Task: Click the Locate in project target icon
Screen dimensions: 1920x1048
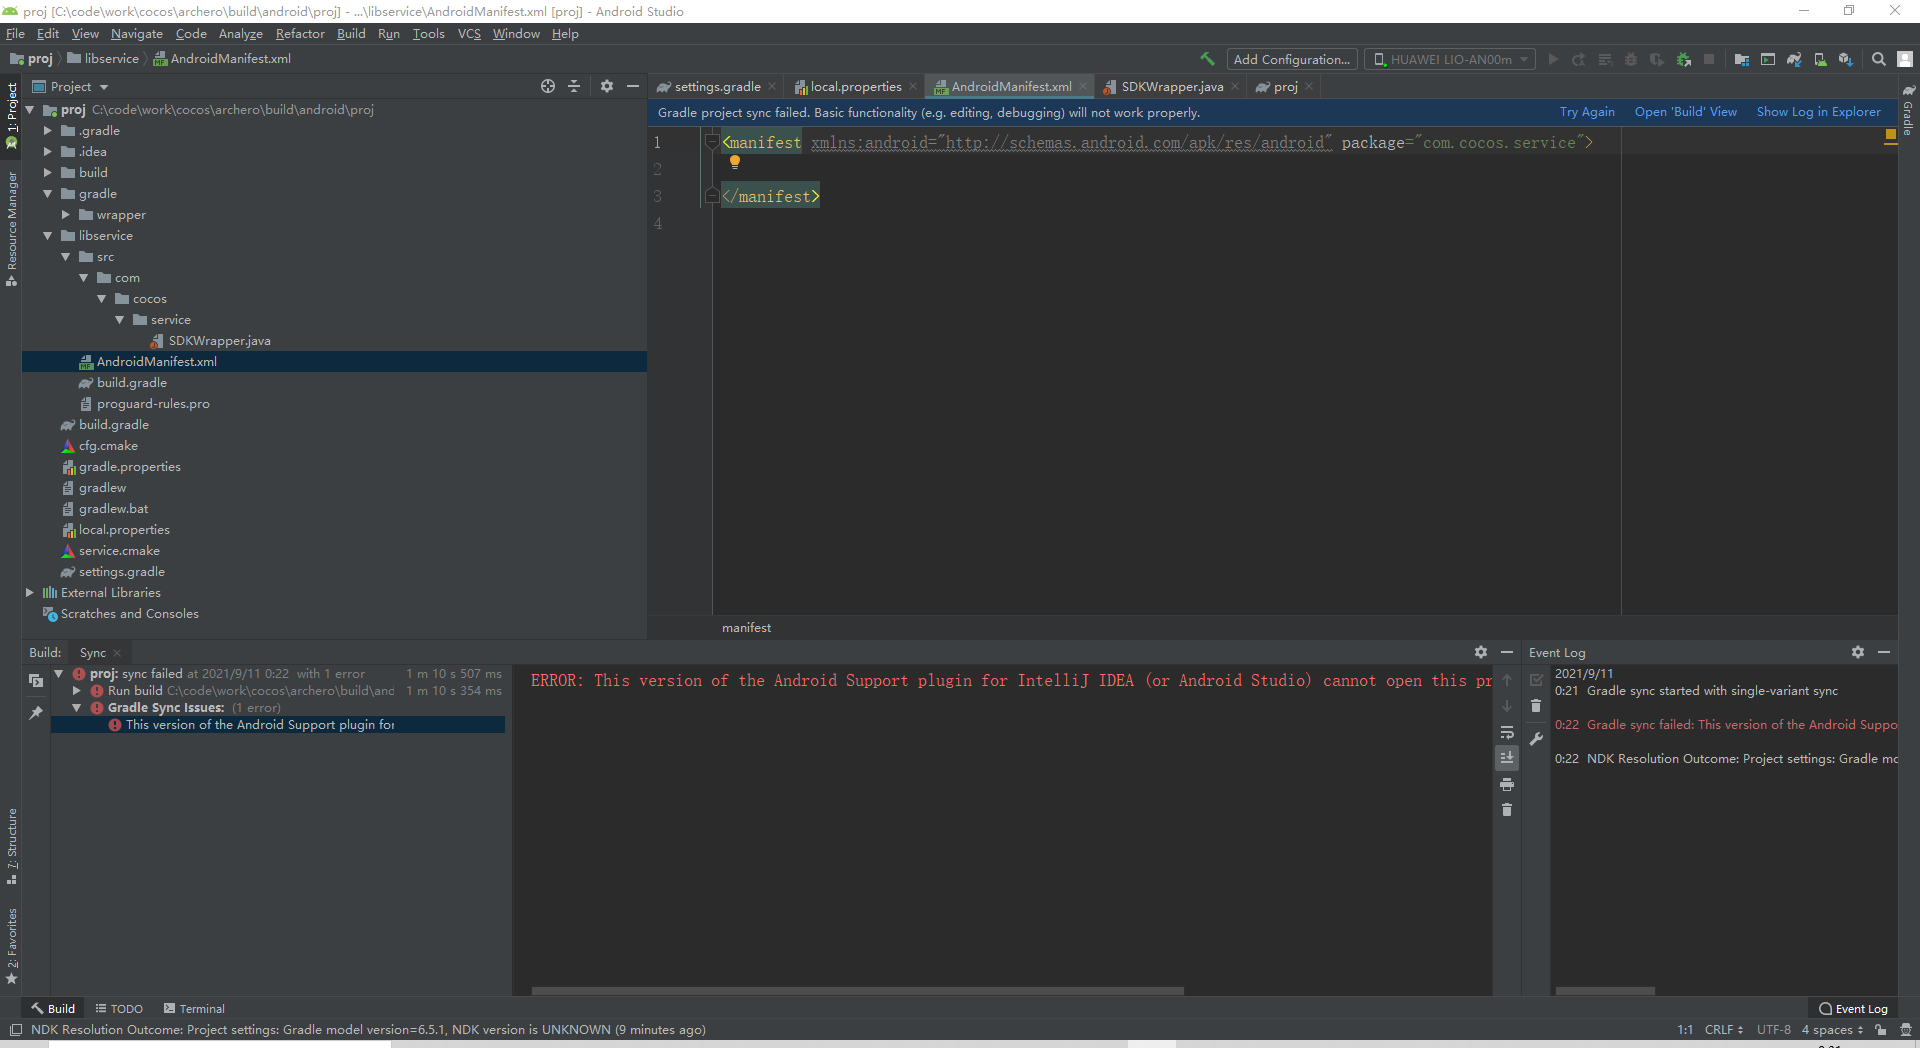Action: point(548,87)
